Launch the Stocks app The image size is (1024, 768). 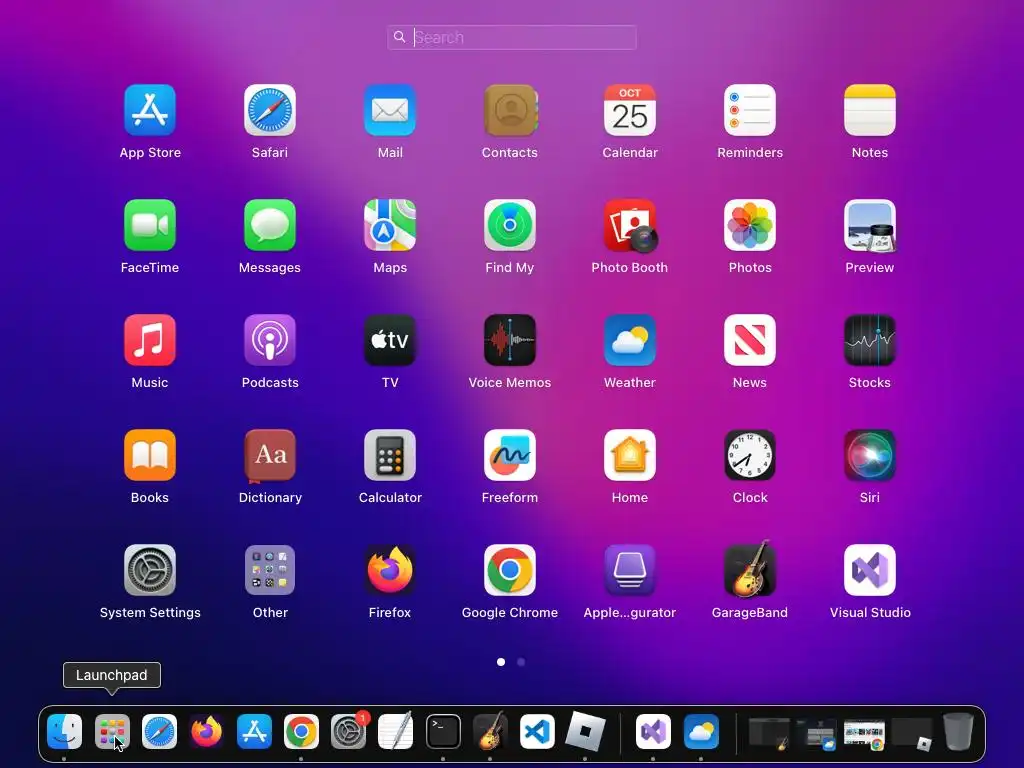(x=870, y=340)
